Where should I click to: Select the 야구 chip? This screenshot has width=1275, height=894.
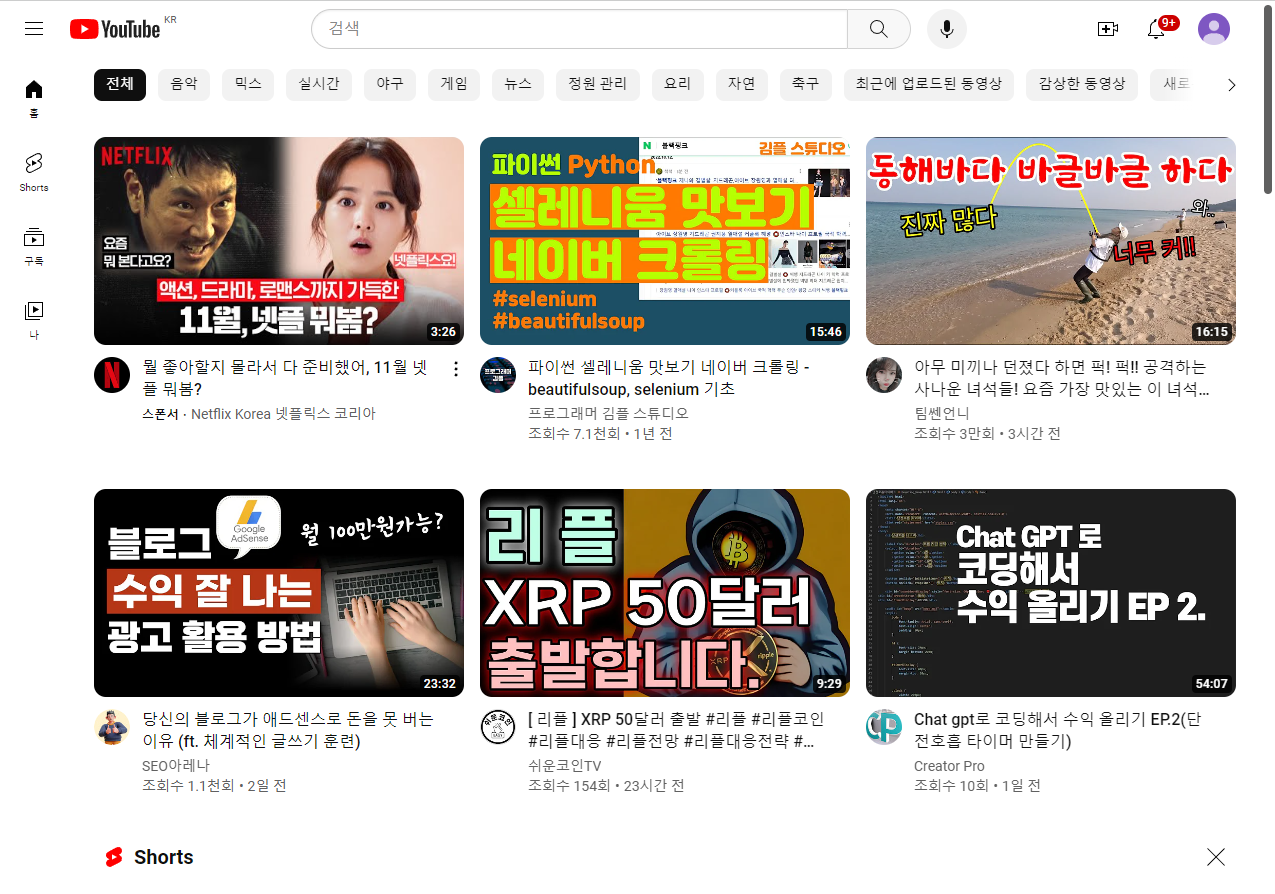pyautogui.click(x=390, y=84)
